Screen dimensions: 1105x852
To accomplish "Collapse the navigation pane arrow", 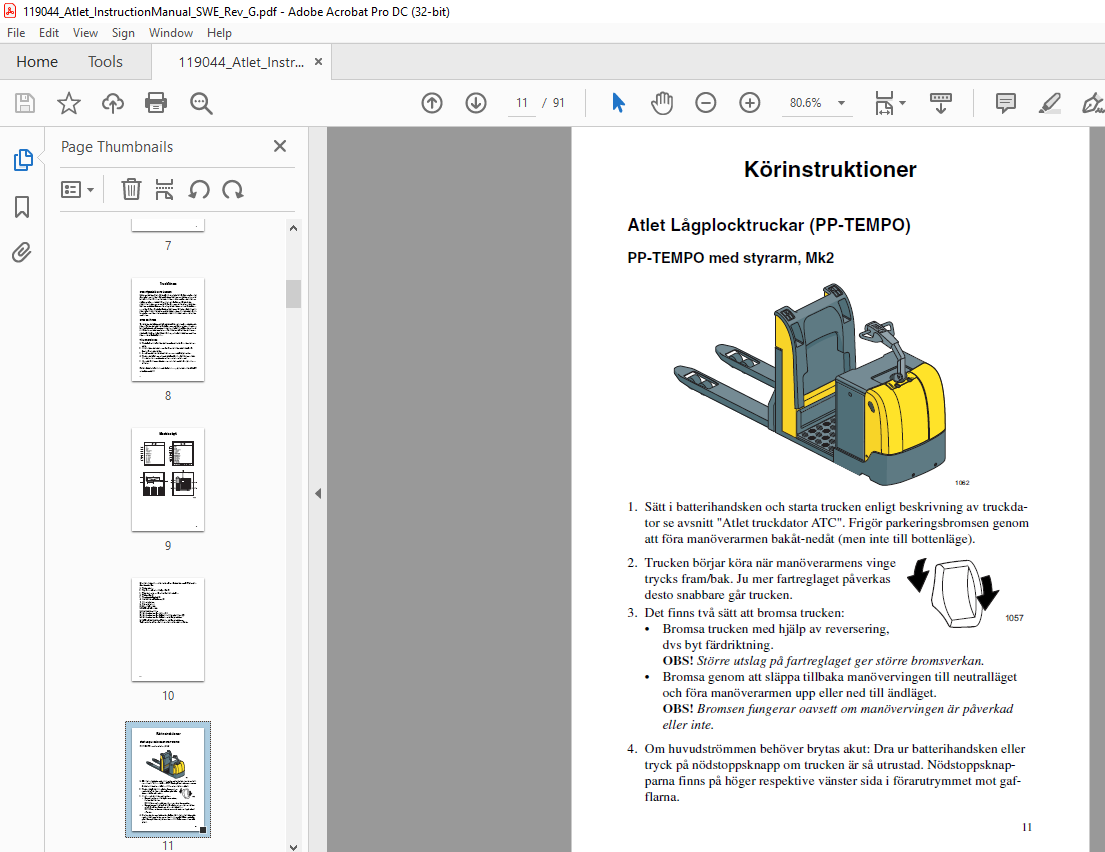I will pos(318,493).
